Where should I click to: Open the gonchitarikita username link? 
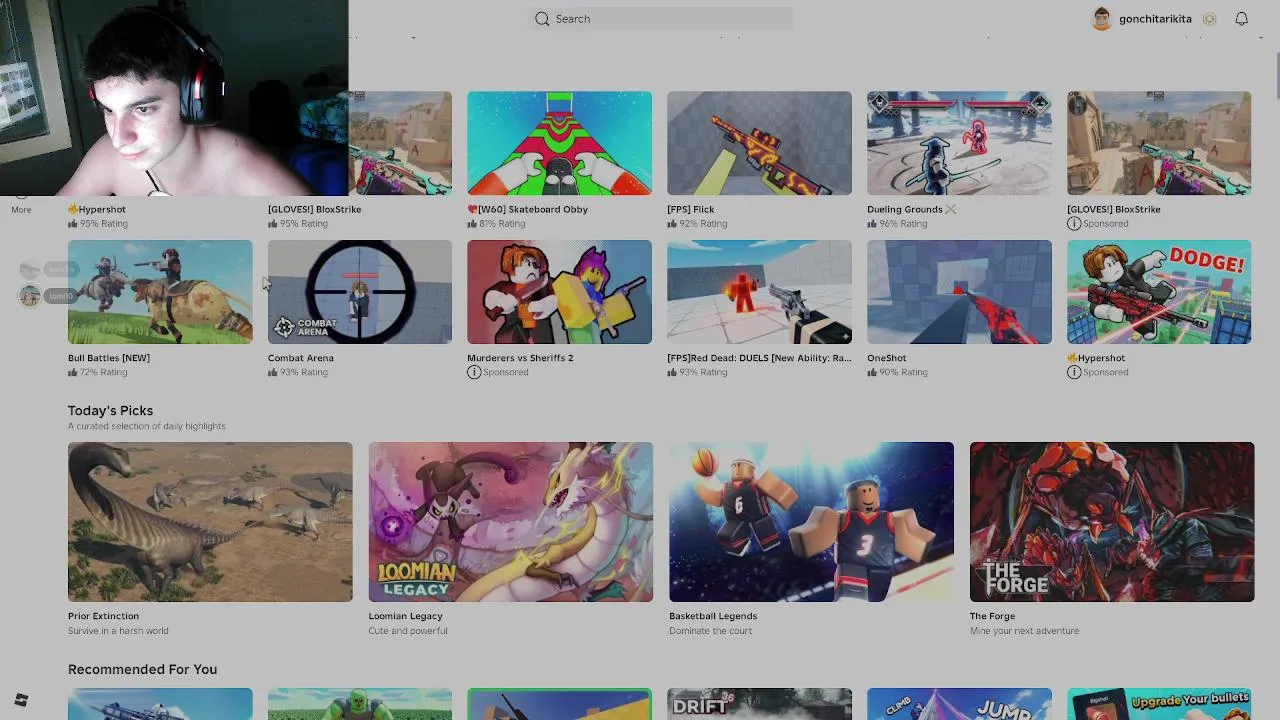[x=1155, y=19]
